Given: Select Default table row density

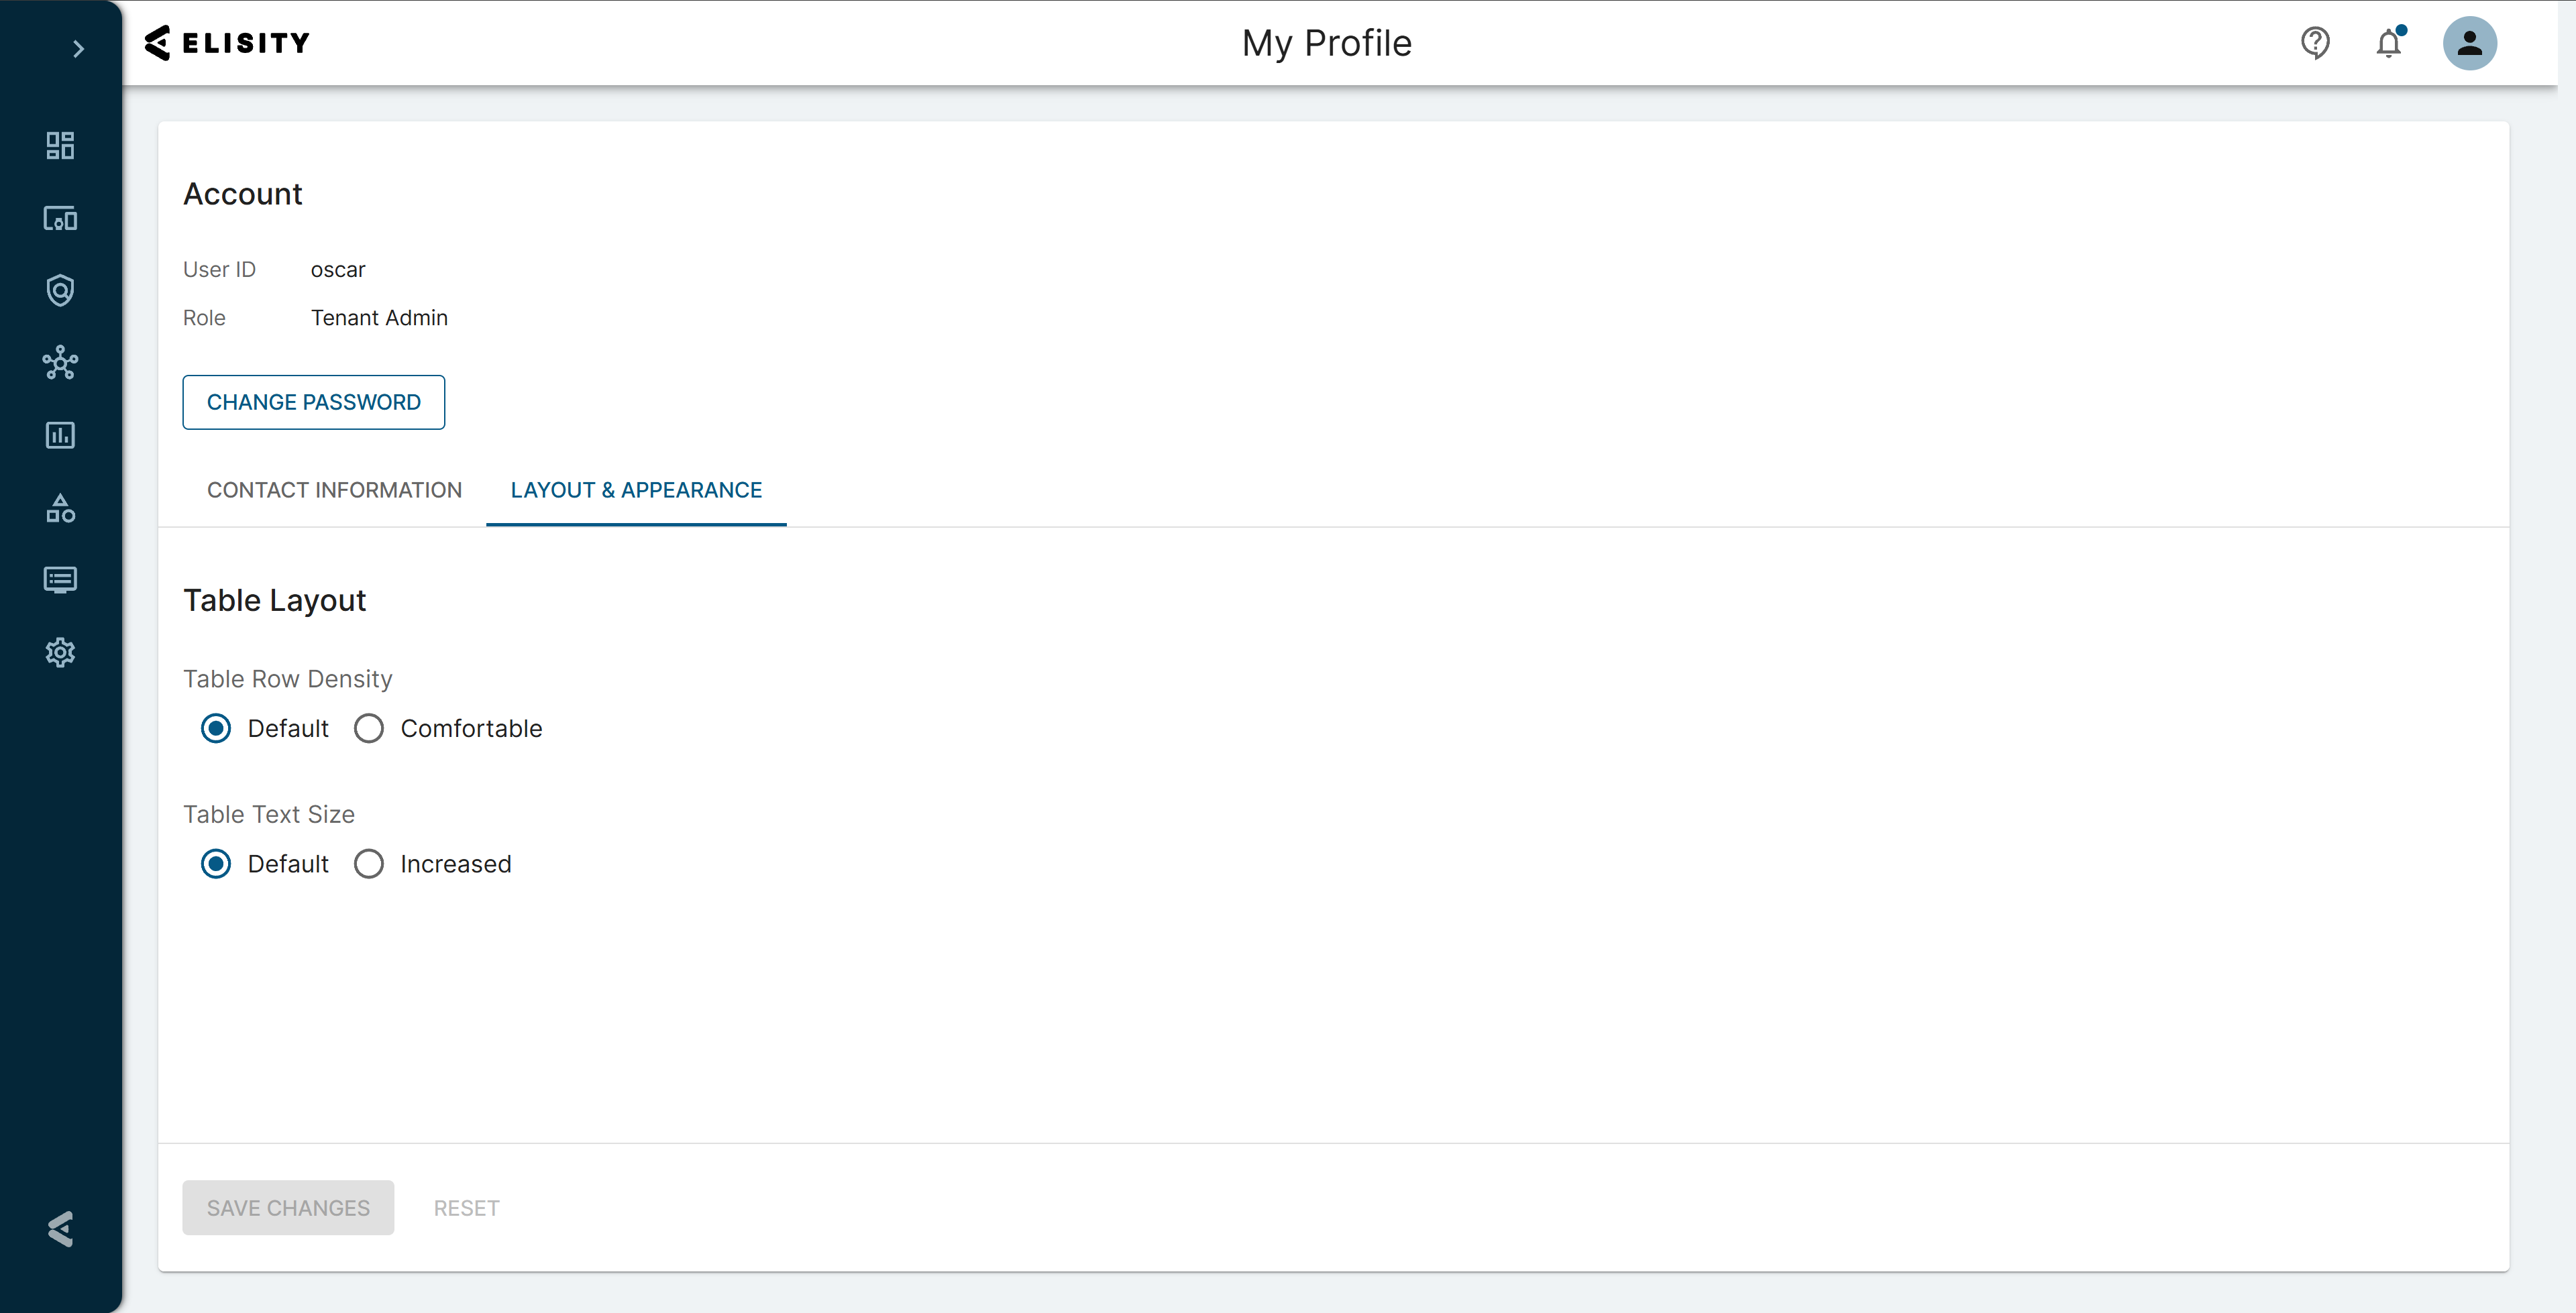Looking at the screenshot, I should tap(216, 728).
